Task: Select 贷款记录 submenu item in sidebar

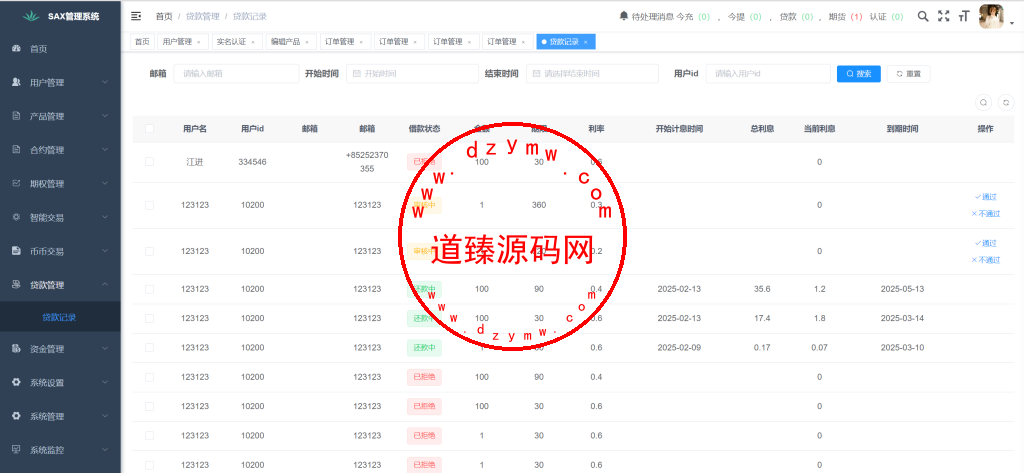Action: [x=60, y=318]
